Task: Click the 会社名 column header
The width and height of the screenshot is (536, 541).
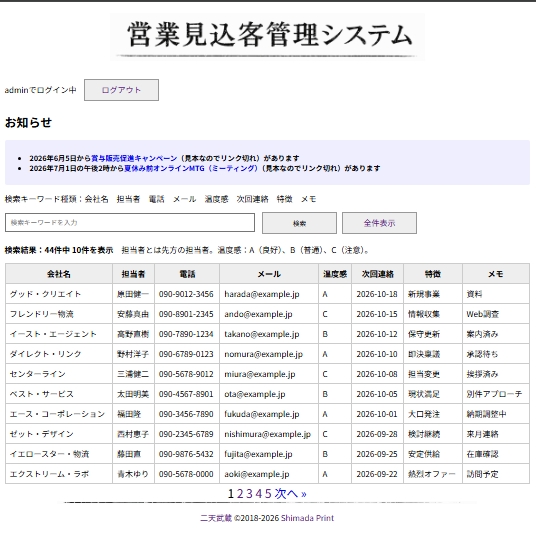Action: tap(59, 274)
